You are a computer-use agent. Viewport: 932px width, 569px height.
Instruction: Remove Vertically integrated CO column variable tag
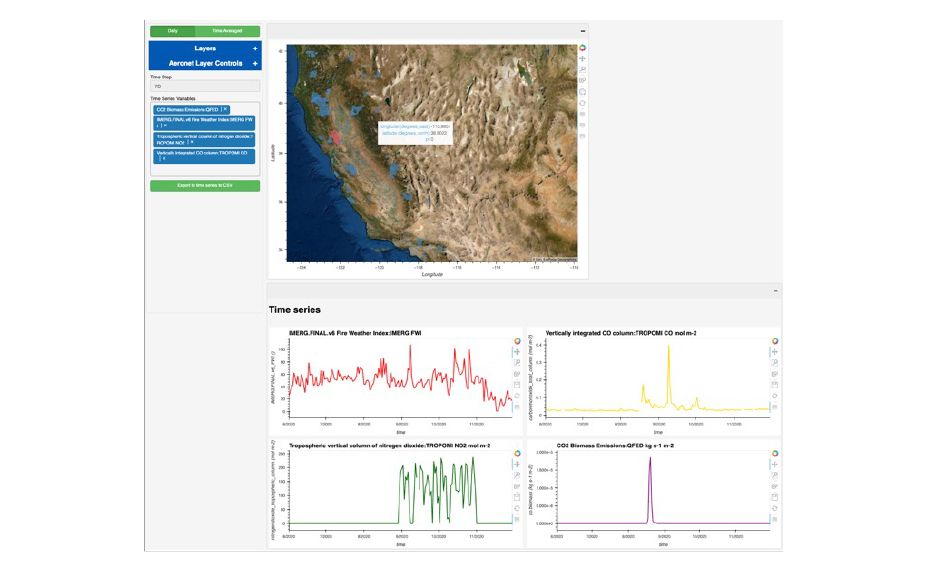click(163, 159)
